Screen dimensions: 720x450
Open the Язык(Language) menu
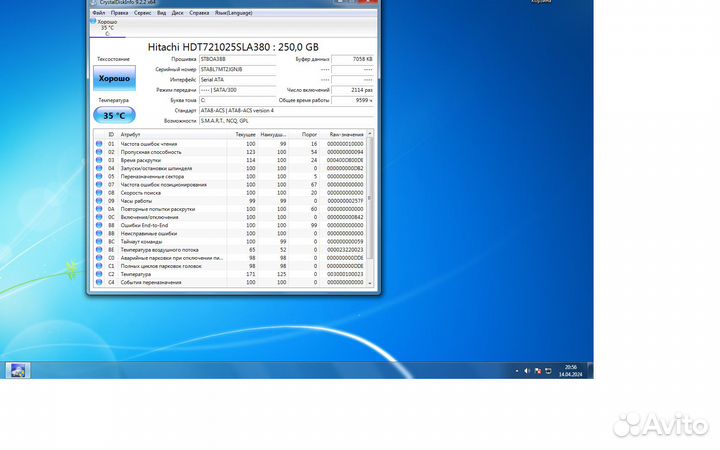[233, 13]
